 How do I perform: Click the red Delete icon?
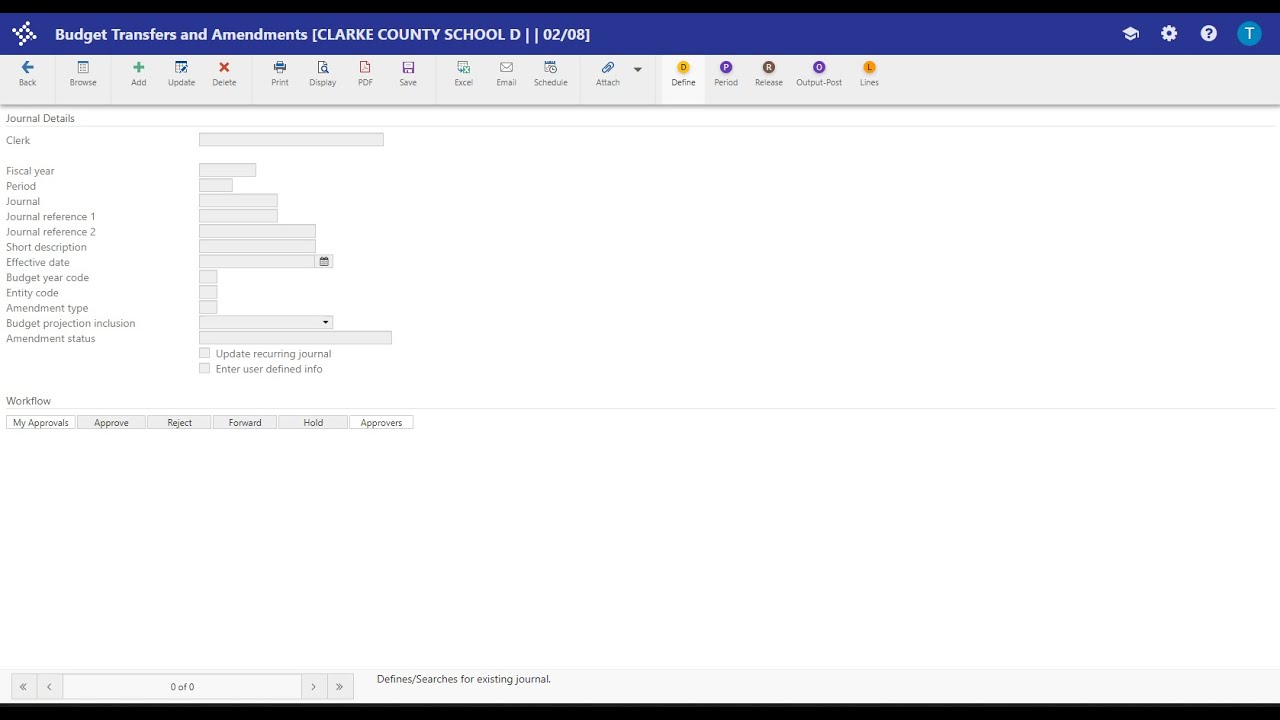coord(224,68)
